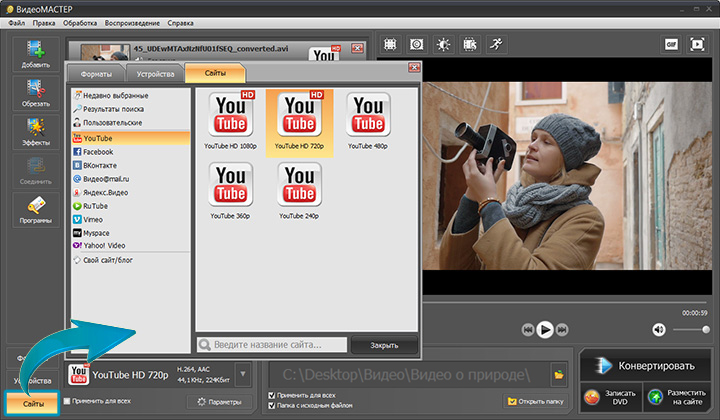Viewport: 720px width, 420px height.
Task: Click the play button
Action: (545, 330)
